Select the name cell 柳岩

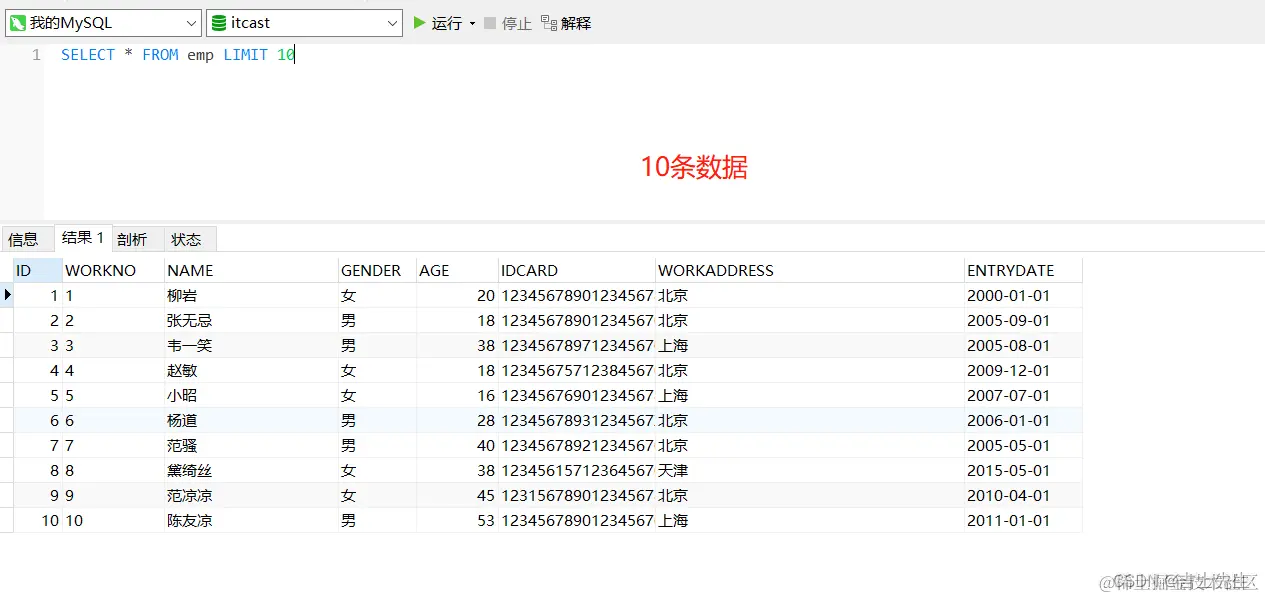coord(251,295)
